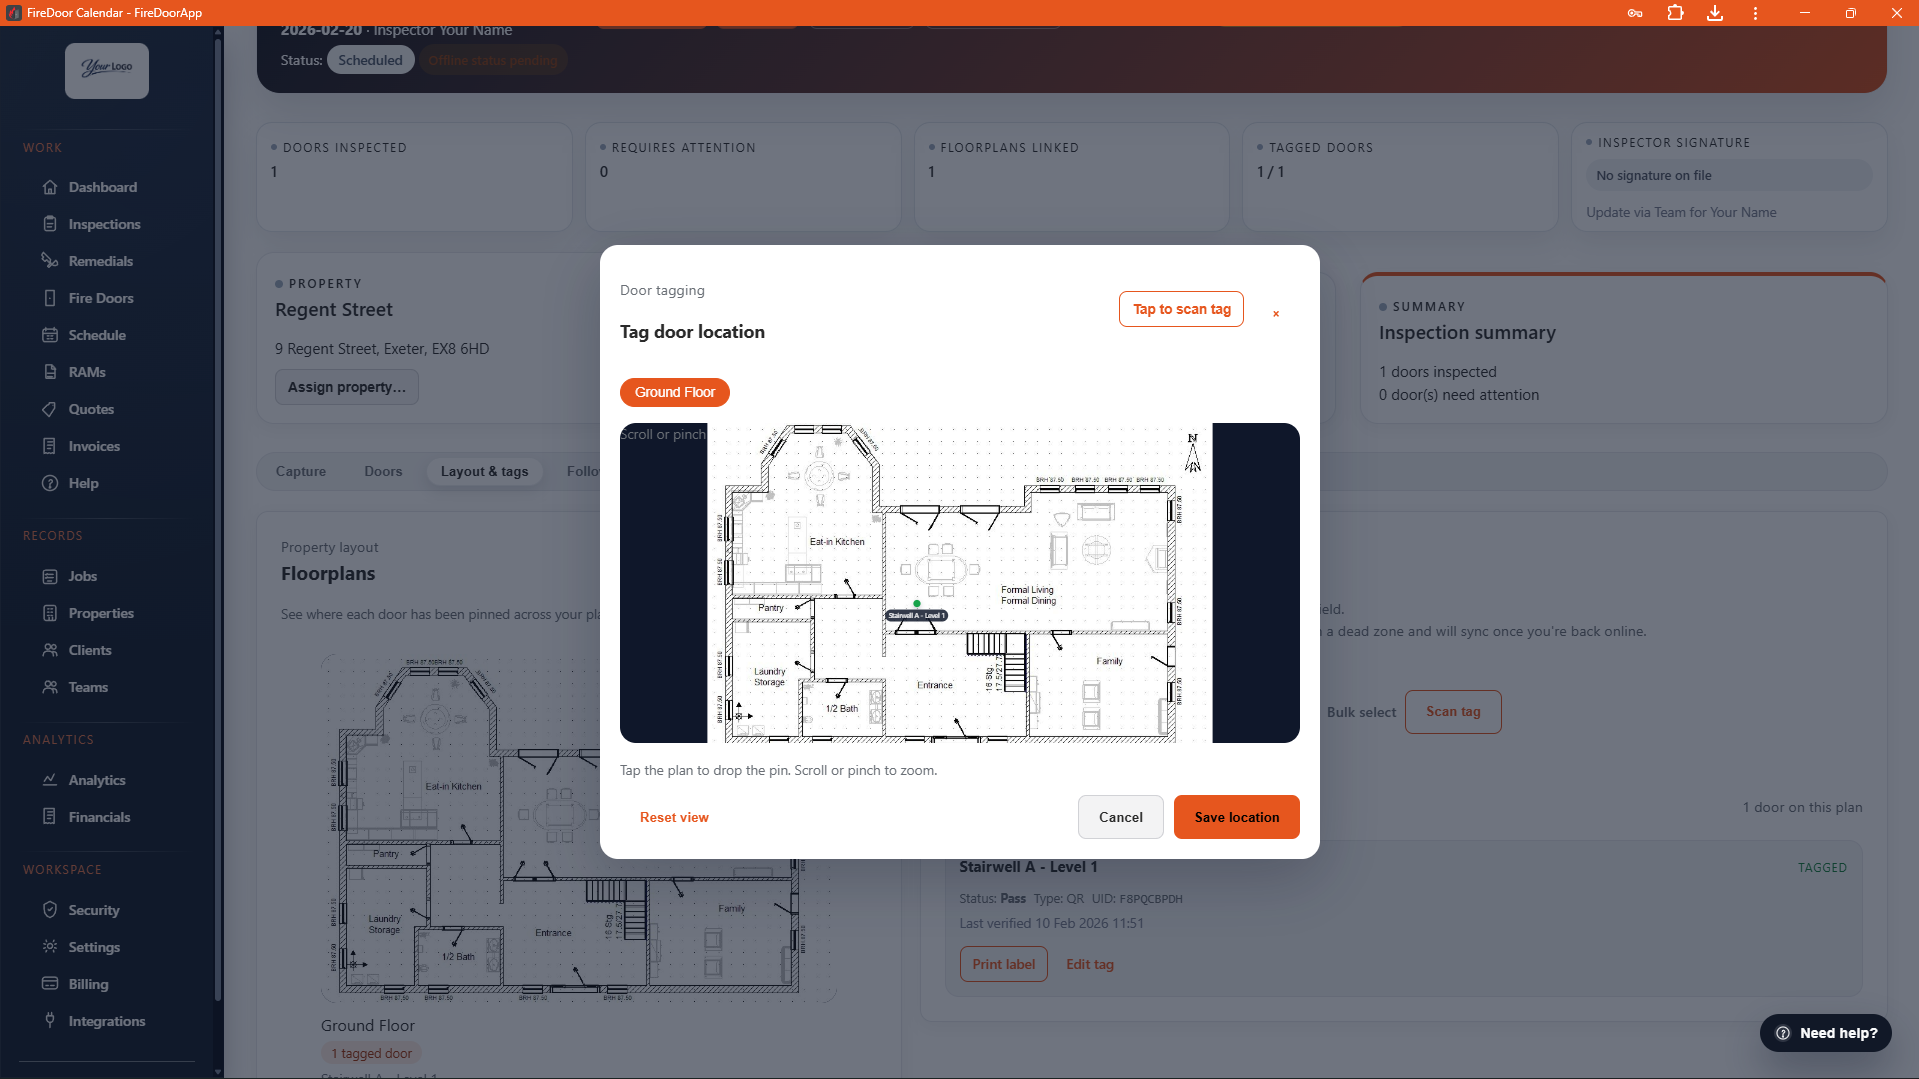View Analytics from the sidebar
Image resolution: width=1919 pixels, height=1079 pixels.
pos(96,780)
